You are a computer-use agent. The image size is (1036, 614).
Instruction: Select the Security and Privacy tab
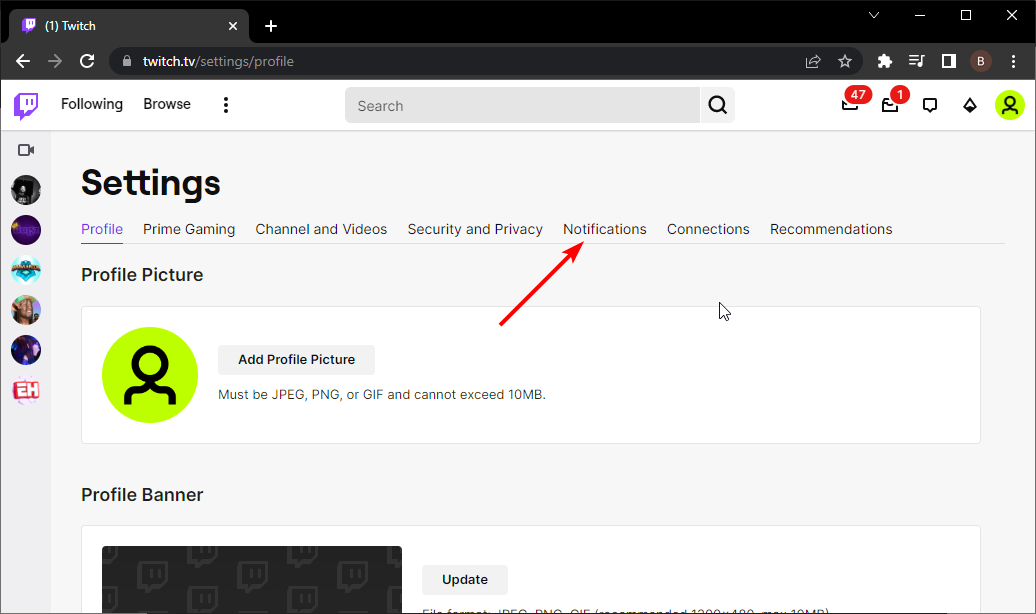(x=475, y=229)
